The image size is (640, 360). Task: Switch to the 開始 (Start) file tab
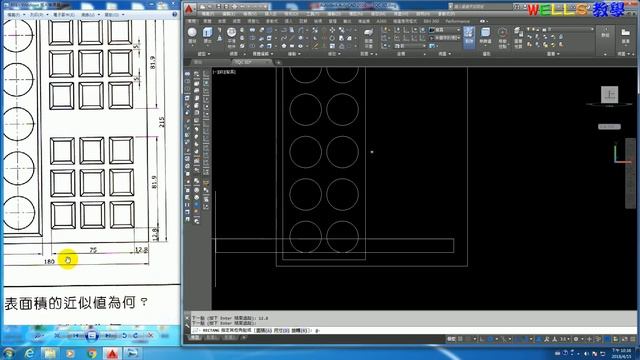[198, 62]
